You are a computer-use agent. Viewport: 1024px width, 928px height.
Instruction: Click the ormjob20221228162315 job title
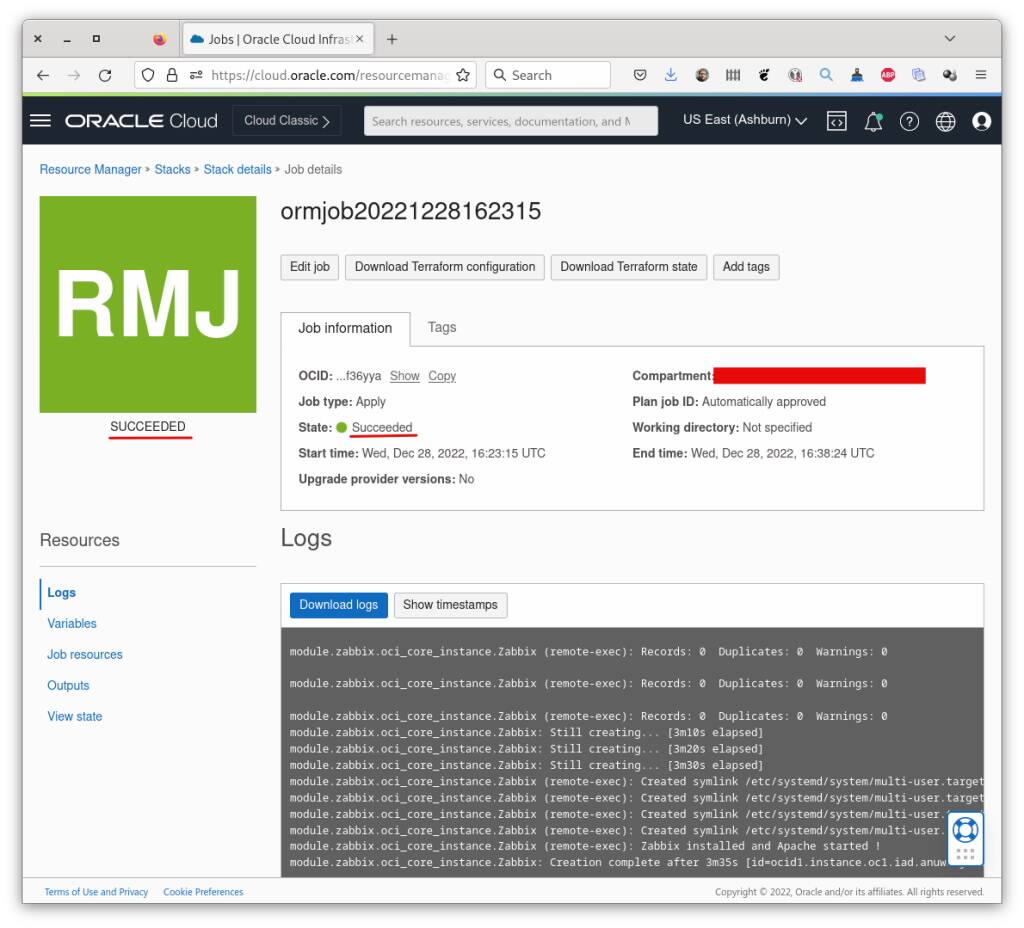[x=411, y=211]
